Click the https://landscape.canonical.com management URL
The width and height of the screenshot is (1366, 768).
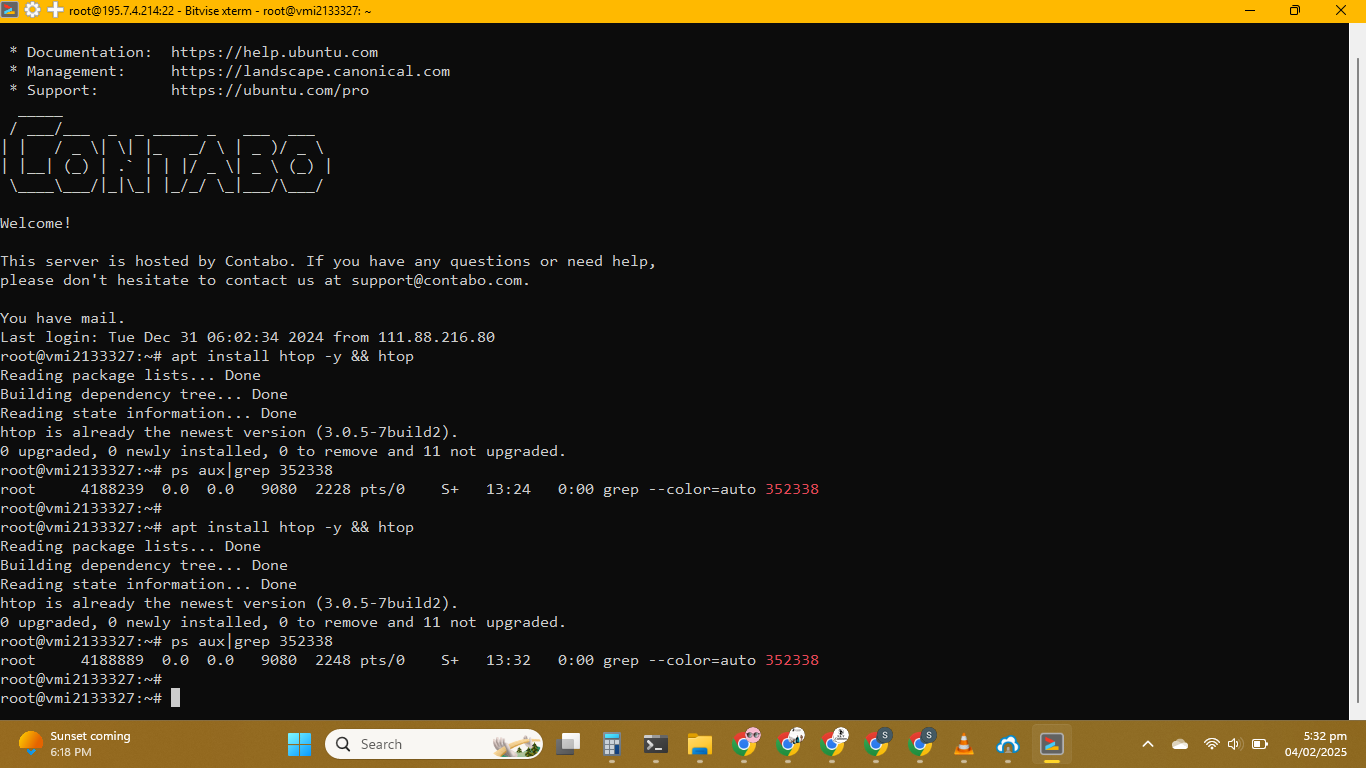pos(310,71)
